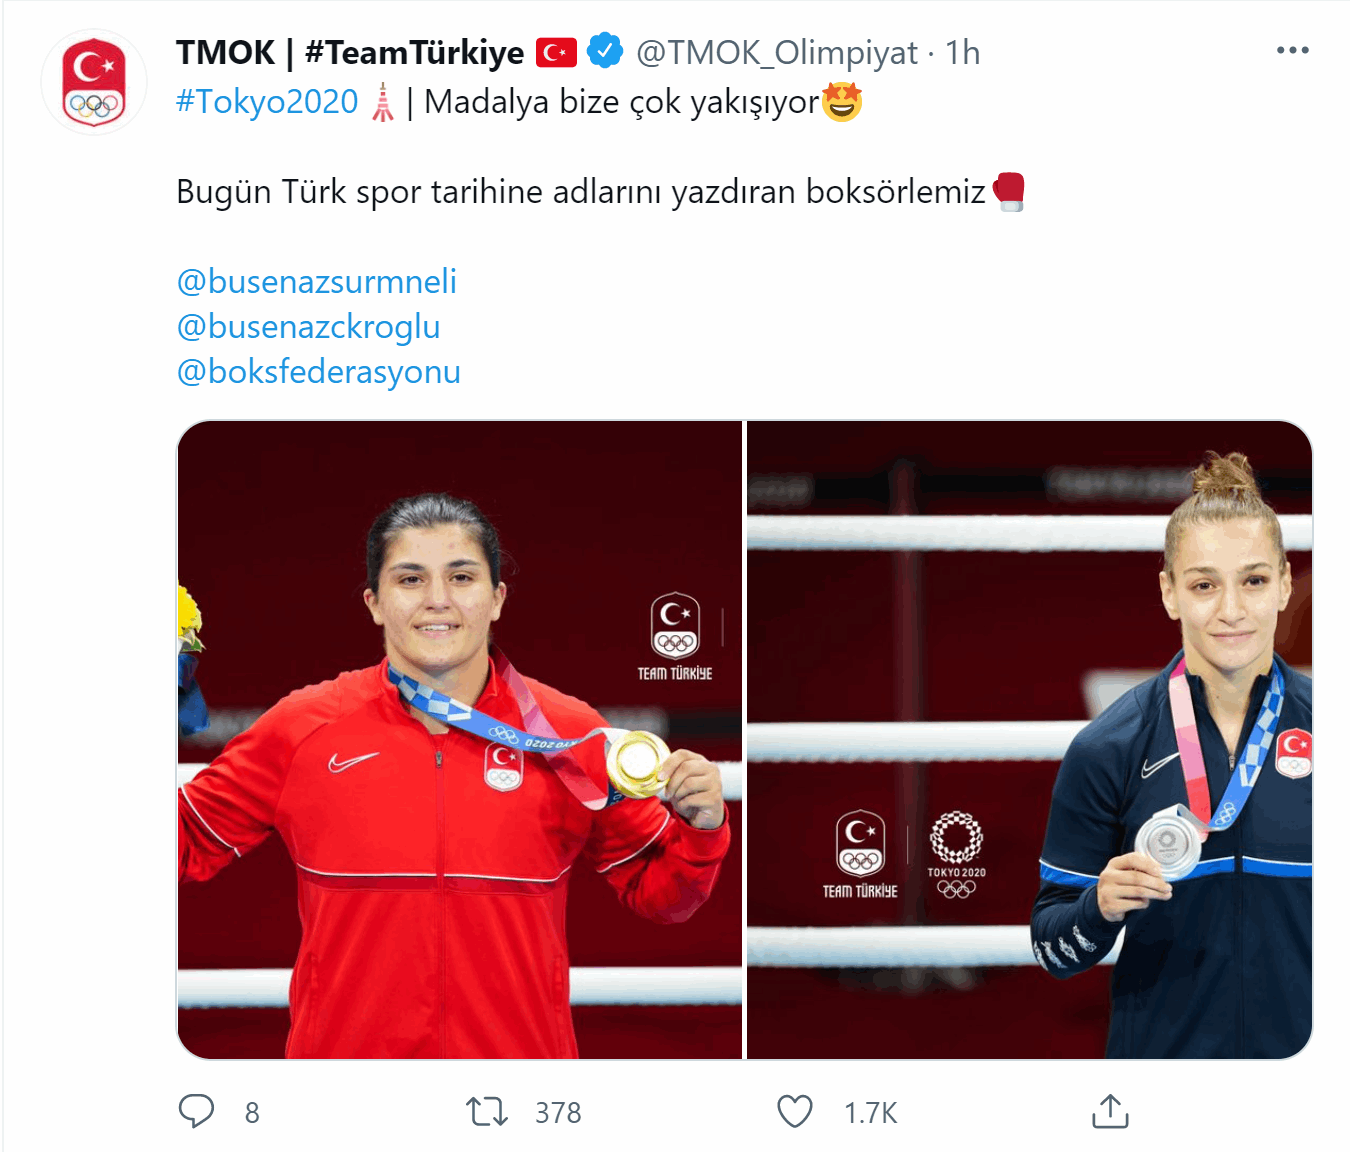Click the 1.7K likes count

click(870, 1112)
